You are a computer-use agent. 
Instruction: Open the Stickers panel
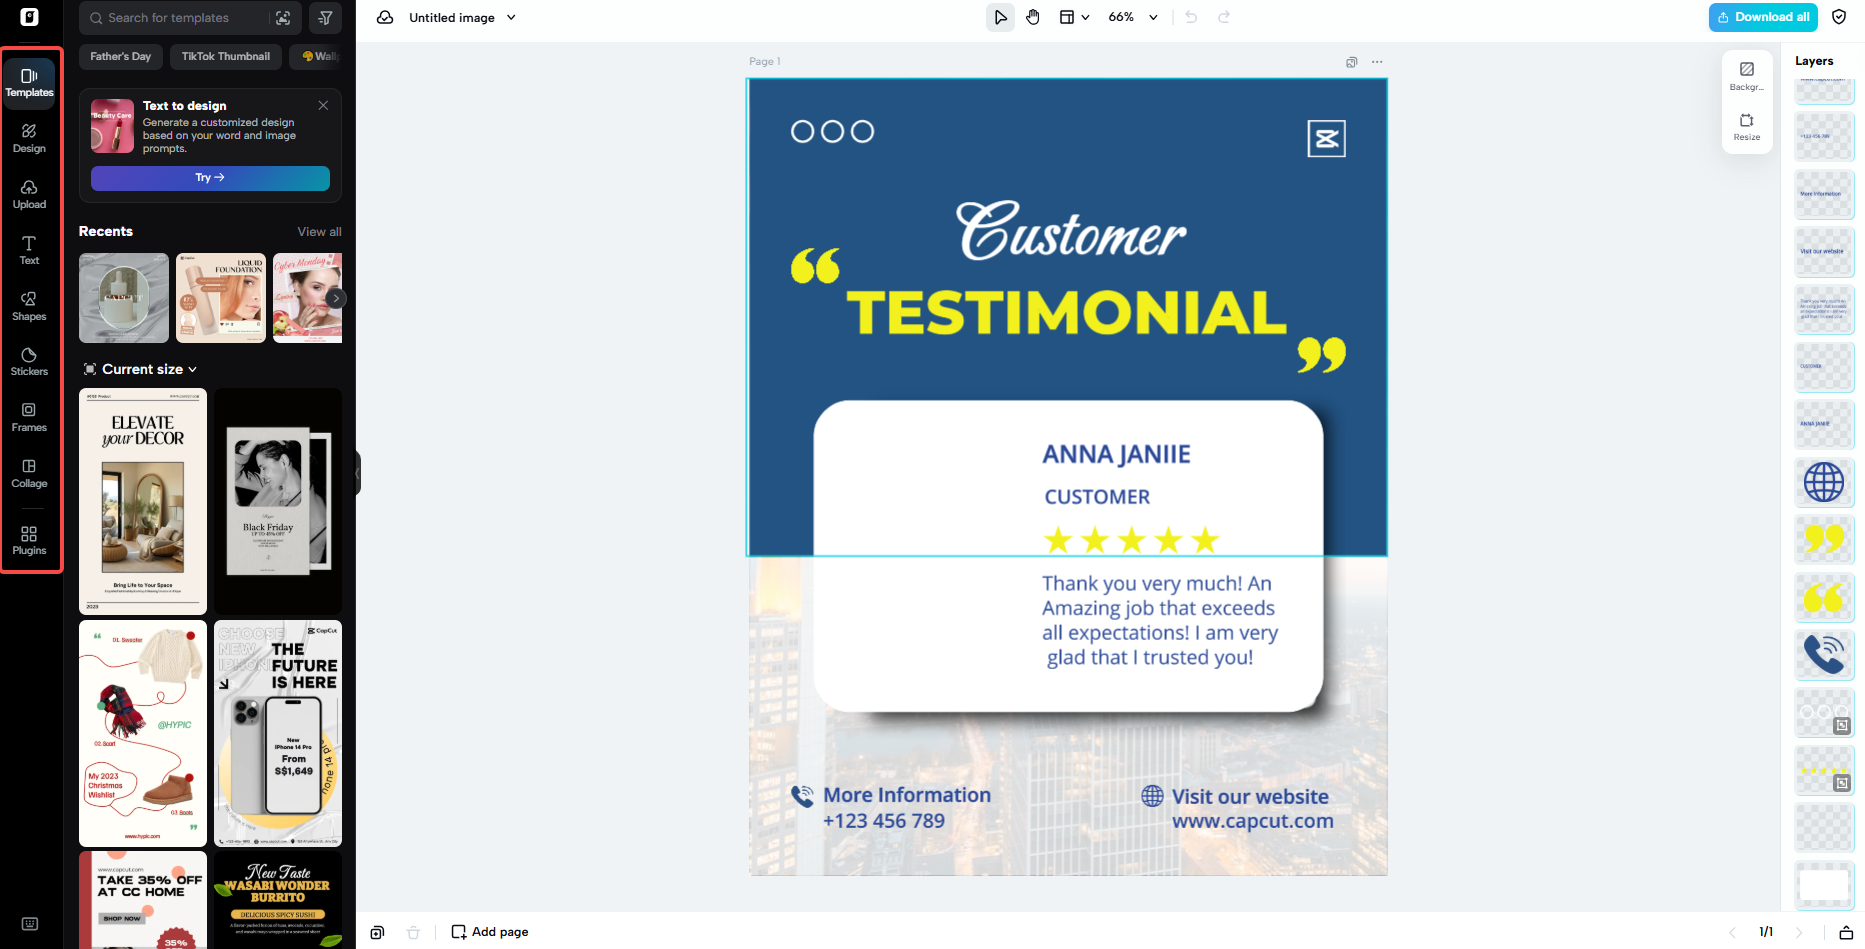(29, 362)
